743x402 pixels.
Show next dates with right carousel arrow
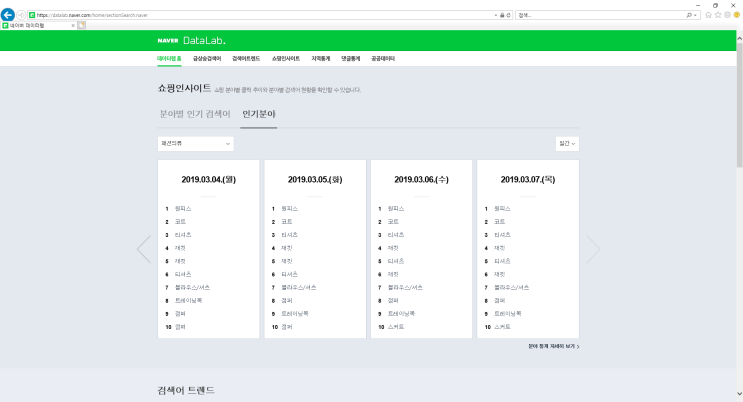click(593, 249)
